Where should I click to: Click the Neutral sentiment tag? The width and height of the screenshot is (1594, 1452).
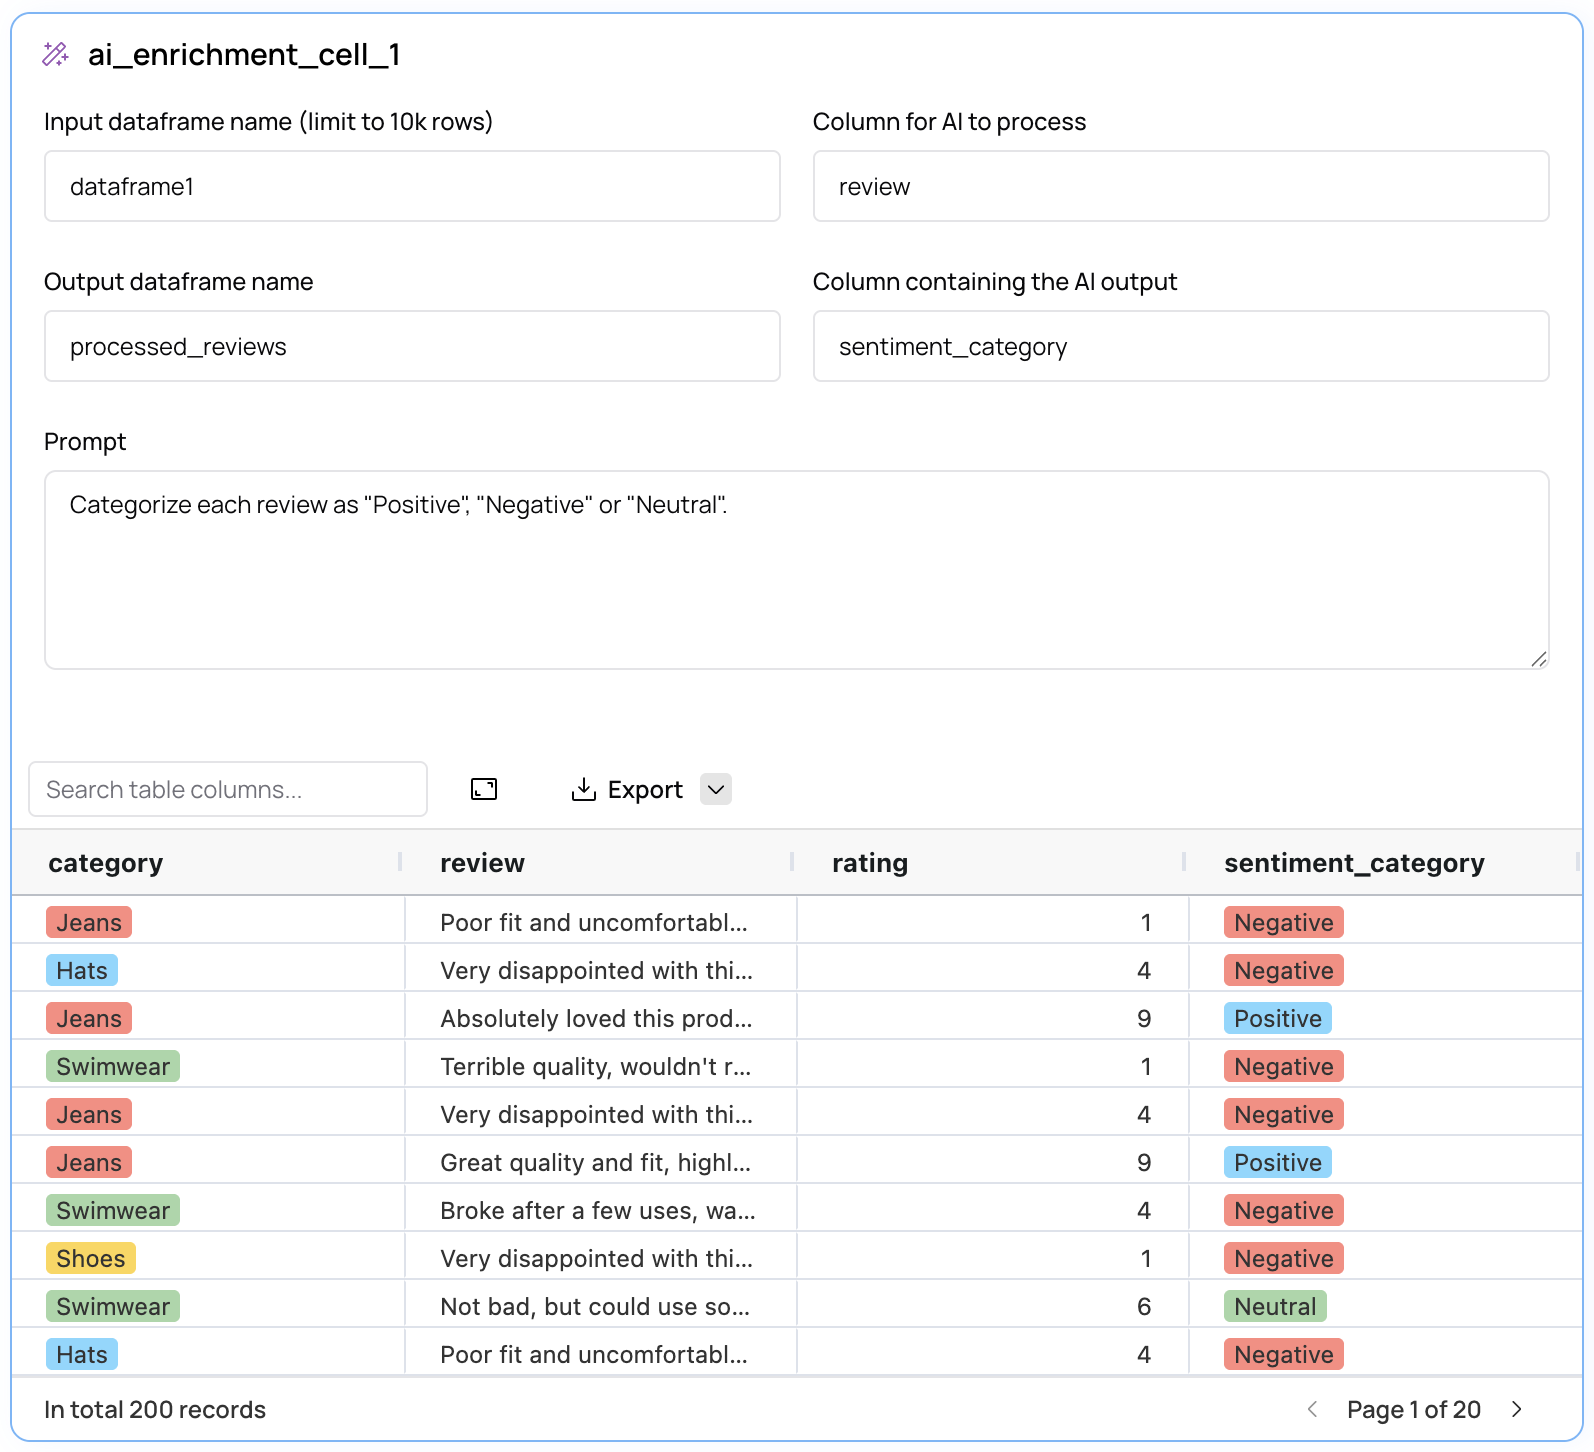click(1275, 1306)
